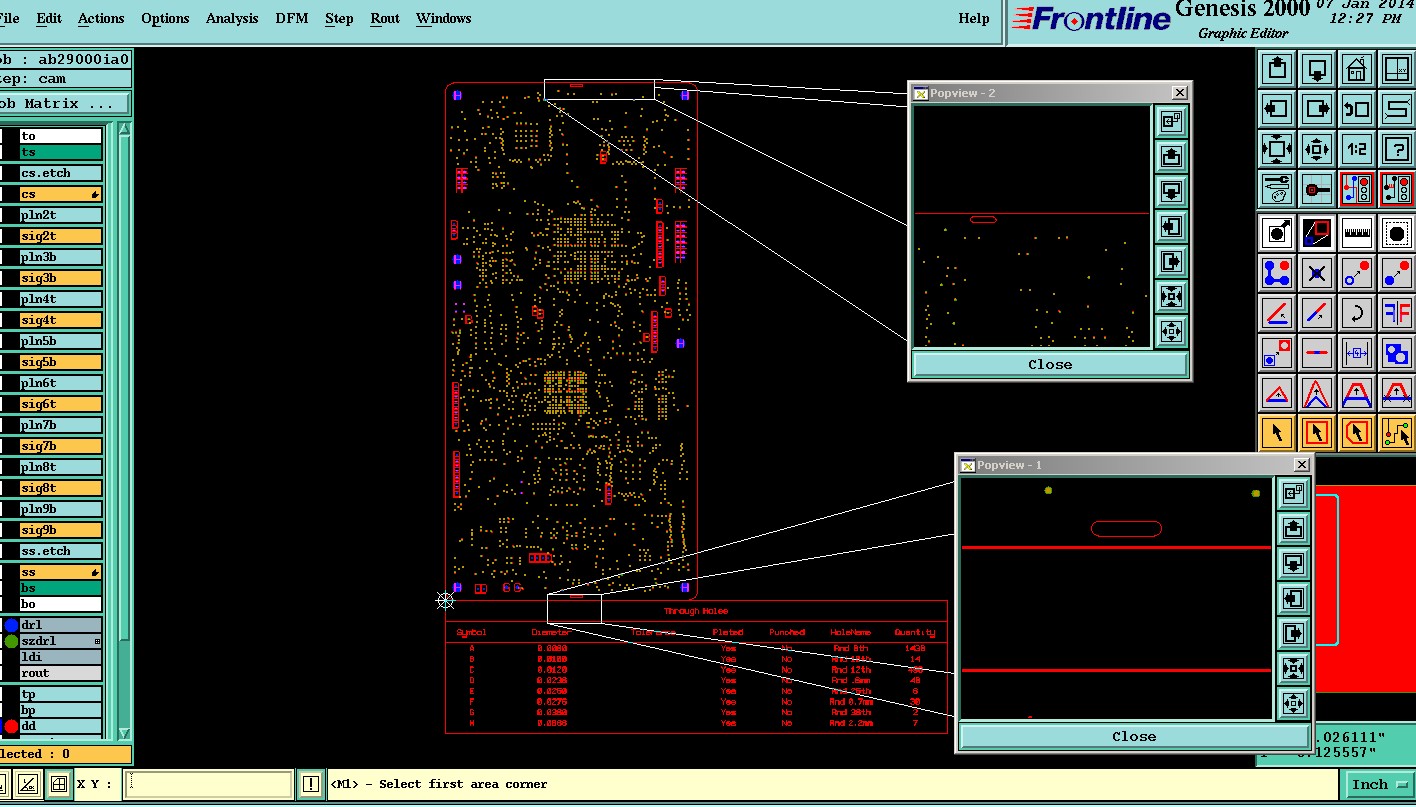Image resolution: width=1416 pixels, height=807 pixels.
Task: Toggle visibility box of layer dd
Action: tap(11, 726)
